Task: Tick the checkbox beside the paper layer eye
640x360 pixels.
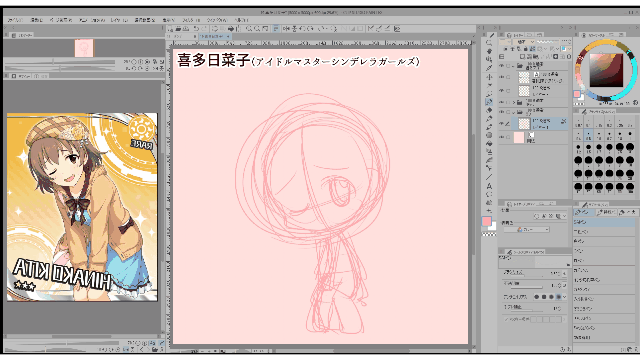Action: (x=508, y=137)
